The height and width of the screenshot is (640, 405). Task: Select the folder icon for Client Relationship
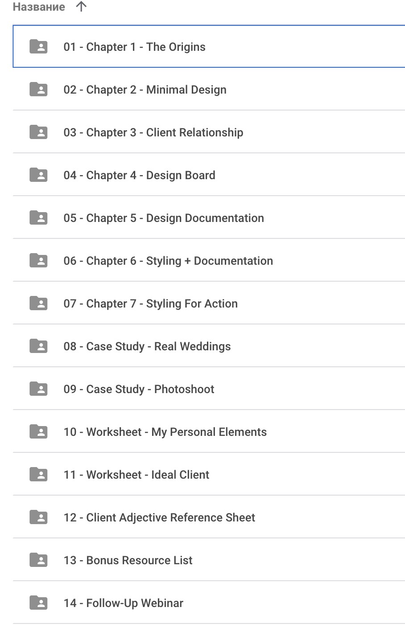click(38, 132)
